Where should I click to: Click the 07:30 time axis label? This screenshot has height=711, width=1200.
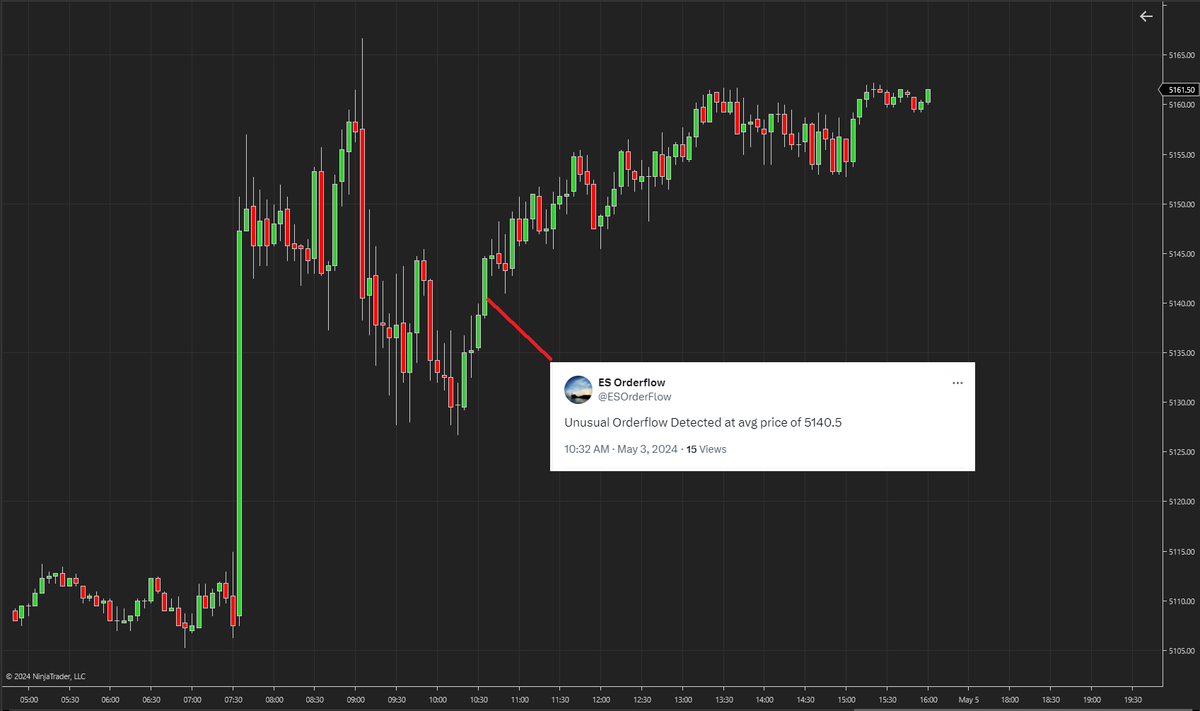tap(233, 700)
